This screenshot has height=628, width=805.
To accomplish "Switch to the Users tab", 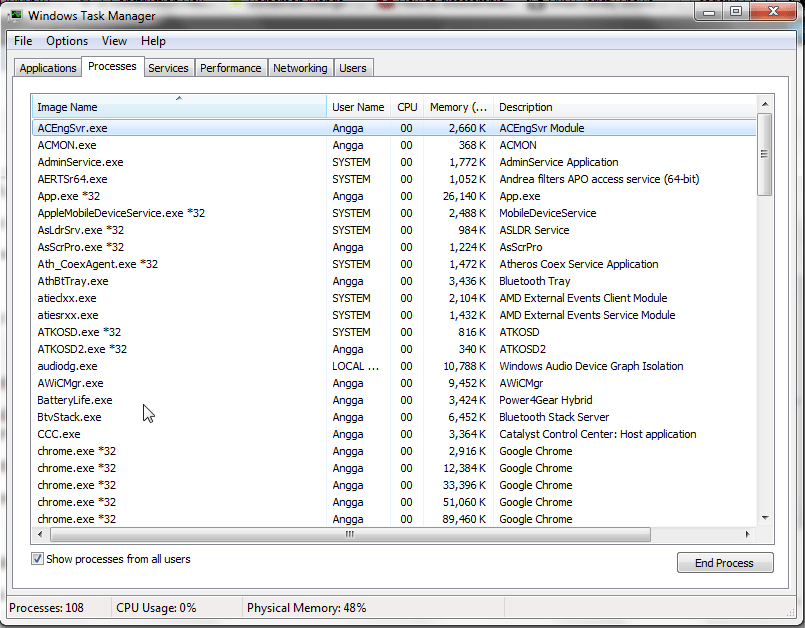I will click(353, 68).
